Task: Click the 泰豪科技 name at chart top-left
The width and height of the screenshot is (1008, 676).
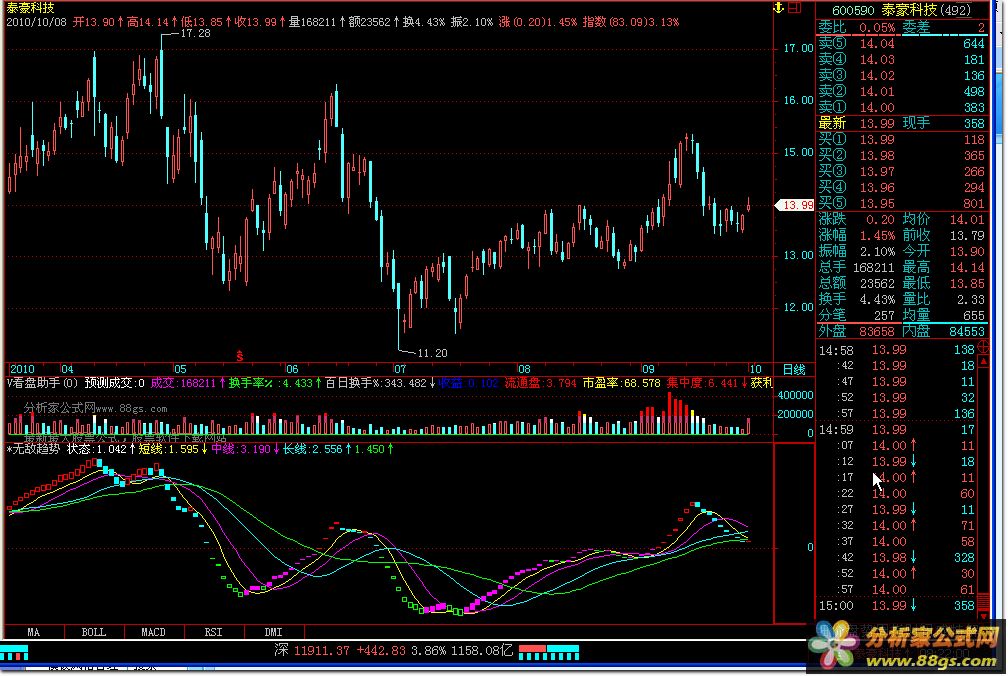Action: (x=30, y=8)
